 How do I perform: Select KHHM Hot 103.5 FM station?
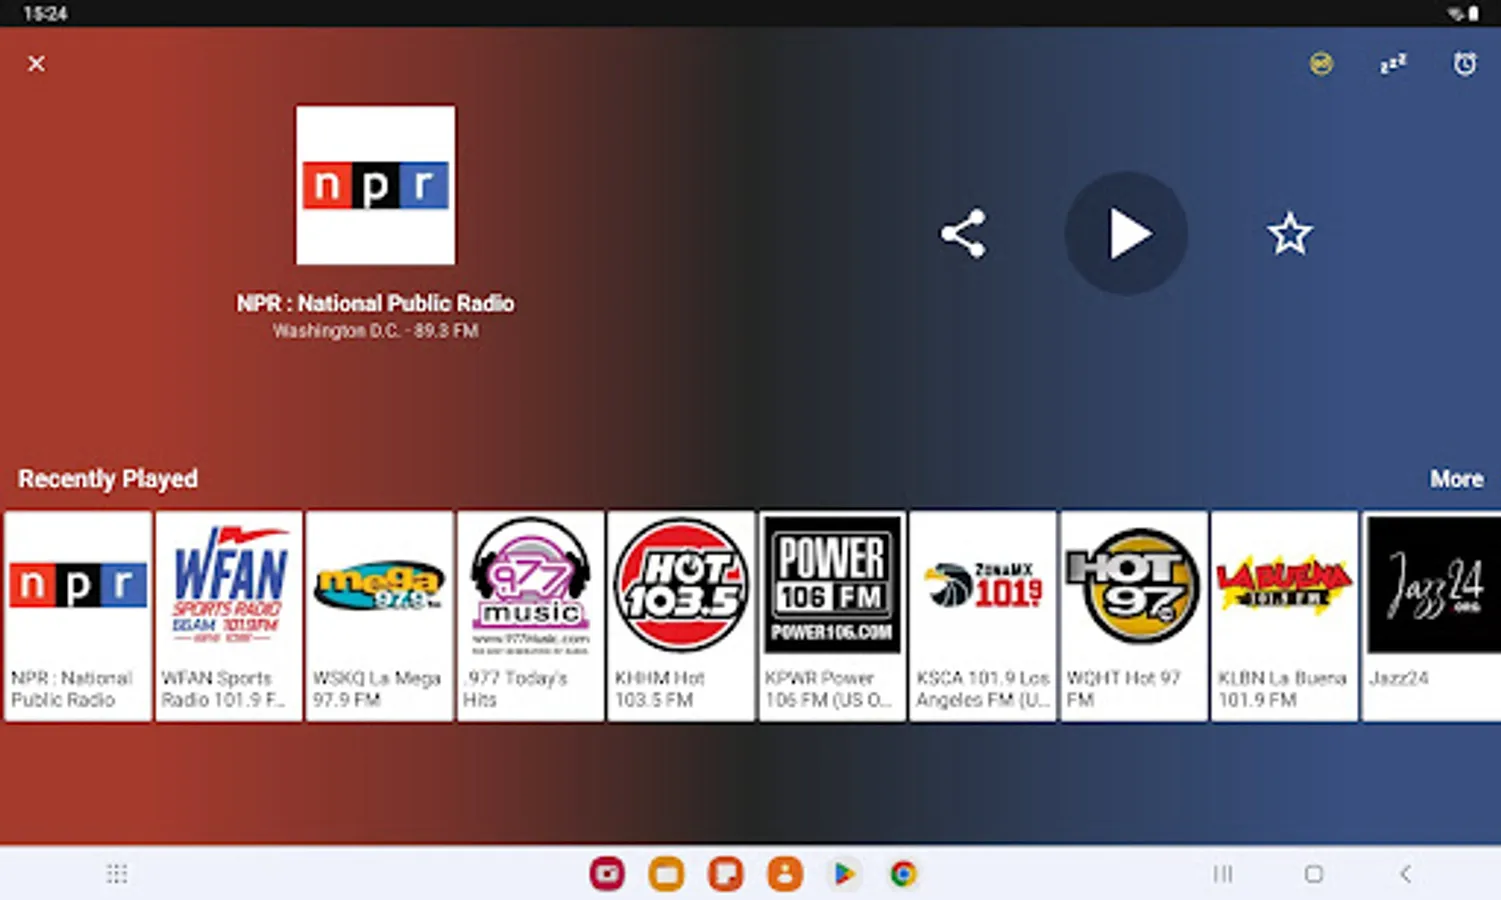click(x=681, y=616)
